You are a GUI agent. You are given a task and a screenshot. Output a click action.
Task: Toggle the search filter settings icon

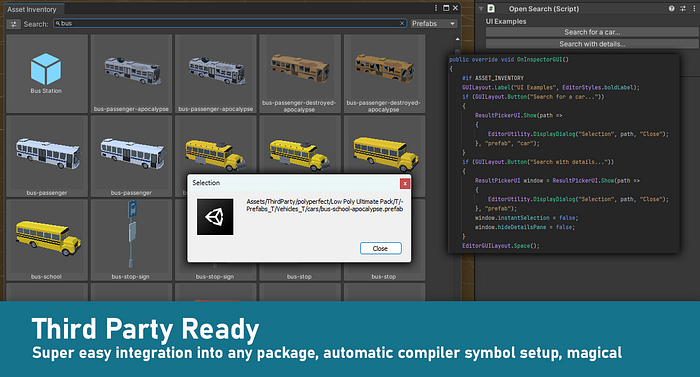pos(13,24)
